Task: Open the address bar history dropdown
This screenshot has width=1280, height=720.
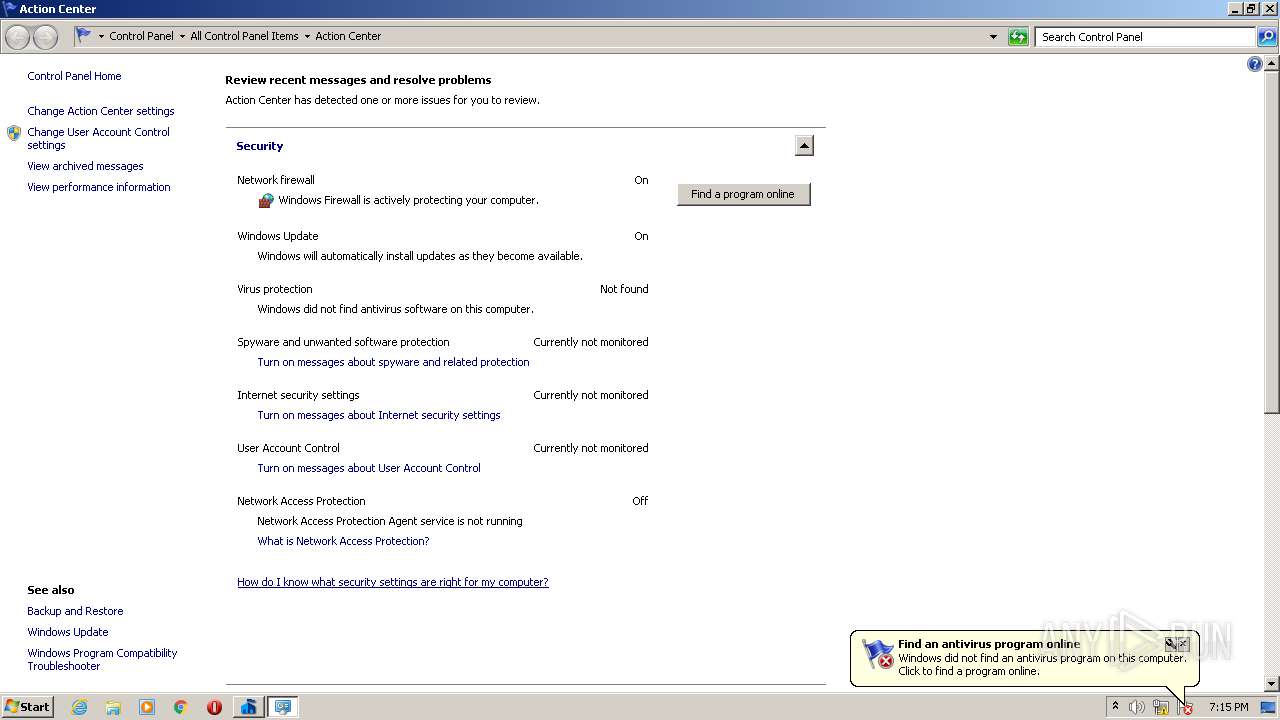Action: pyautogui.click(x=993, y=37)
